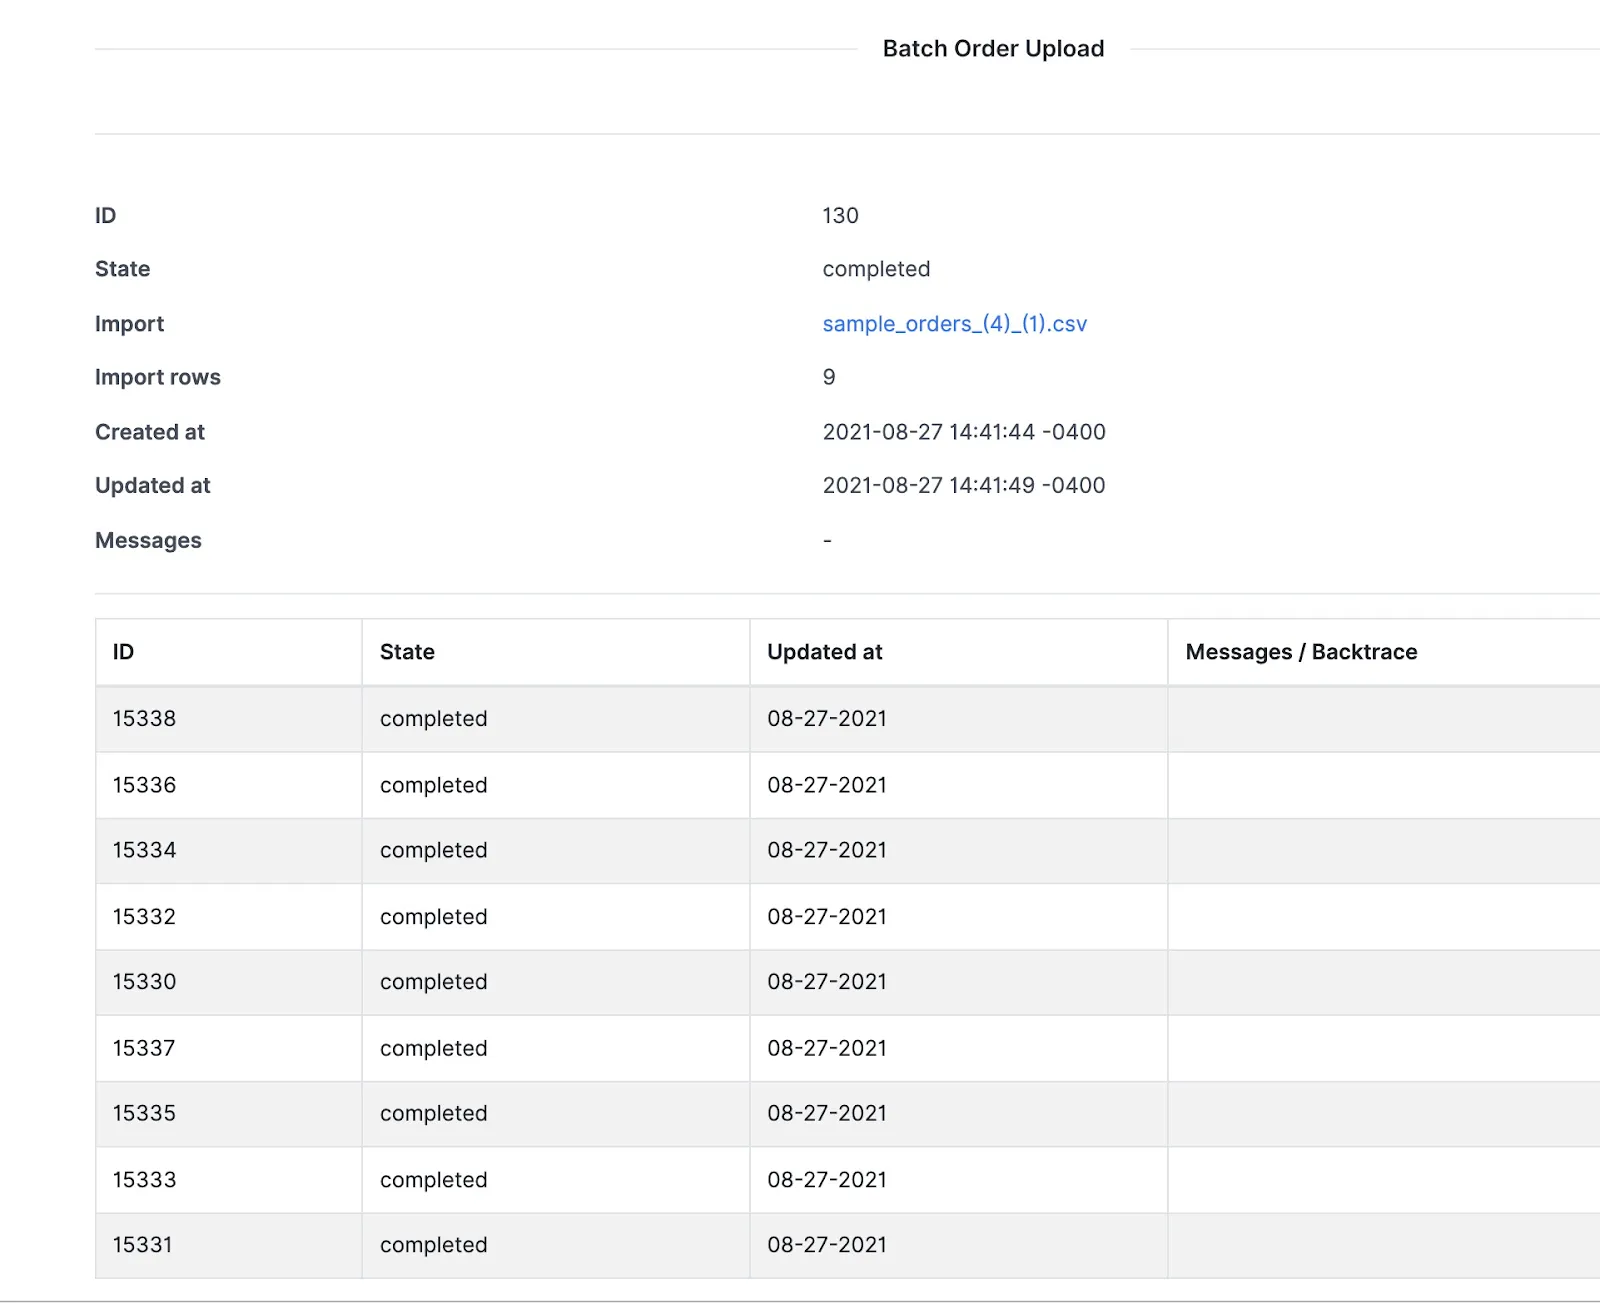
Task: Click the Batch Order Upload heading
Action: (x=993, y=49)
